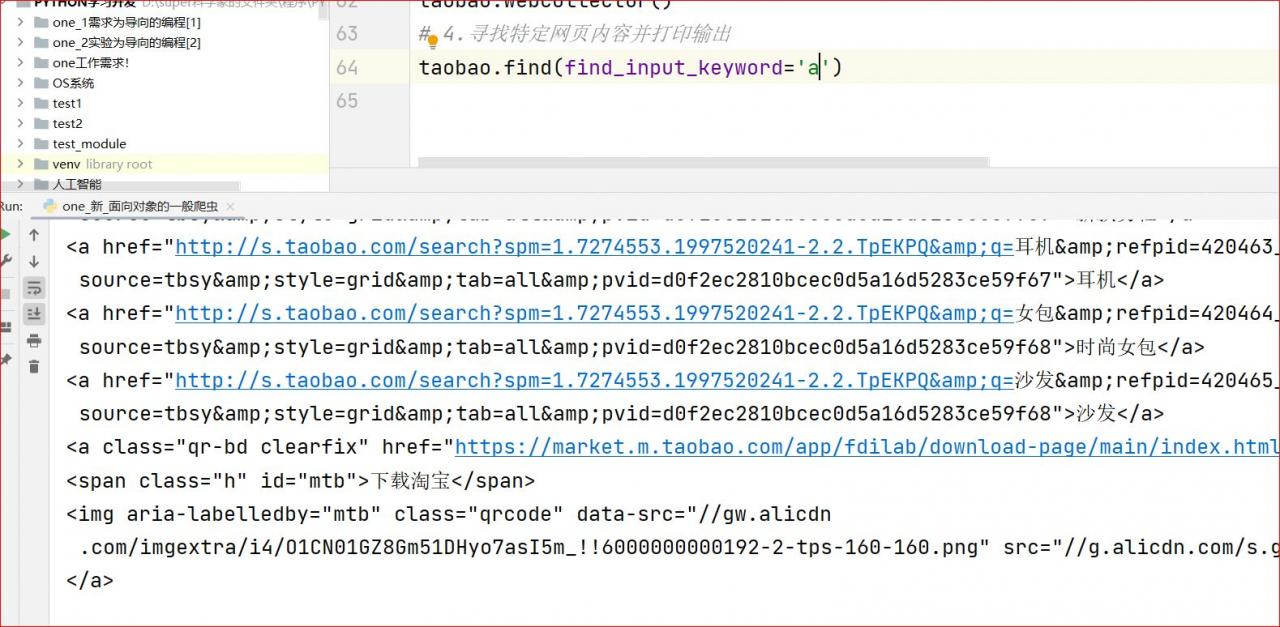This screenshot has height=627, width=1280.
Task: Select the test1 folder name
Action: click(x=67, y=103)
